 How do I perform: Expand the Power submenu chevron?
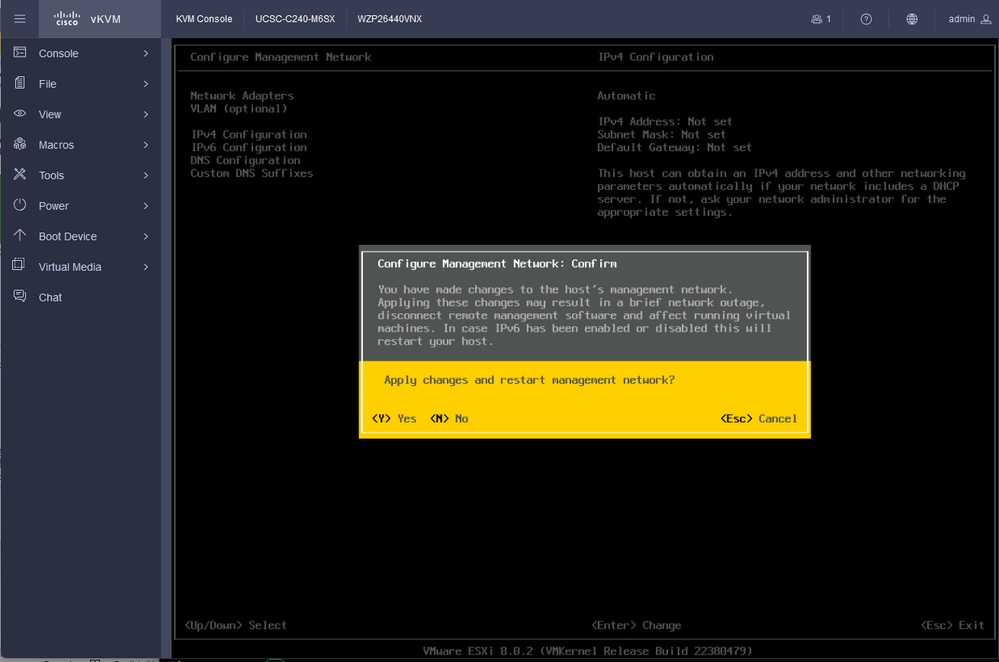[146, 206]
